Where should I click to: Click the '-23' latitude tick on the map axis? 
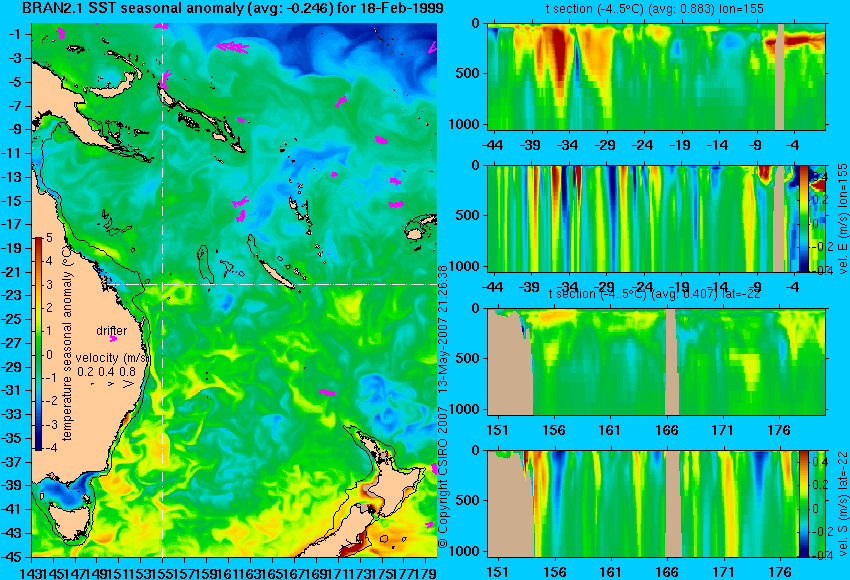click(x=12, y=295)
